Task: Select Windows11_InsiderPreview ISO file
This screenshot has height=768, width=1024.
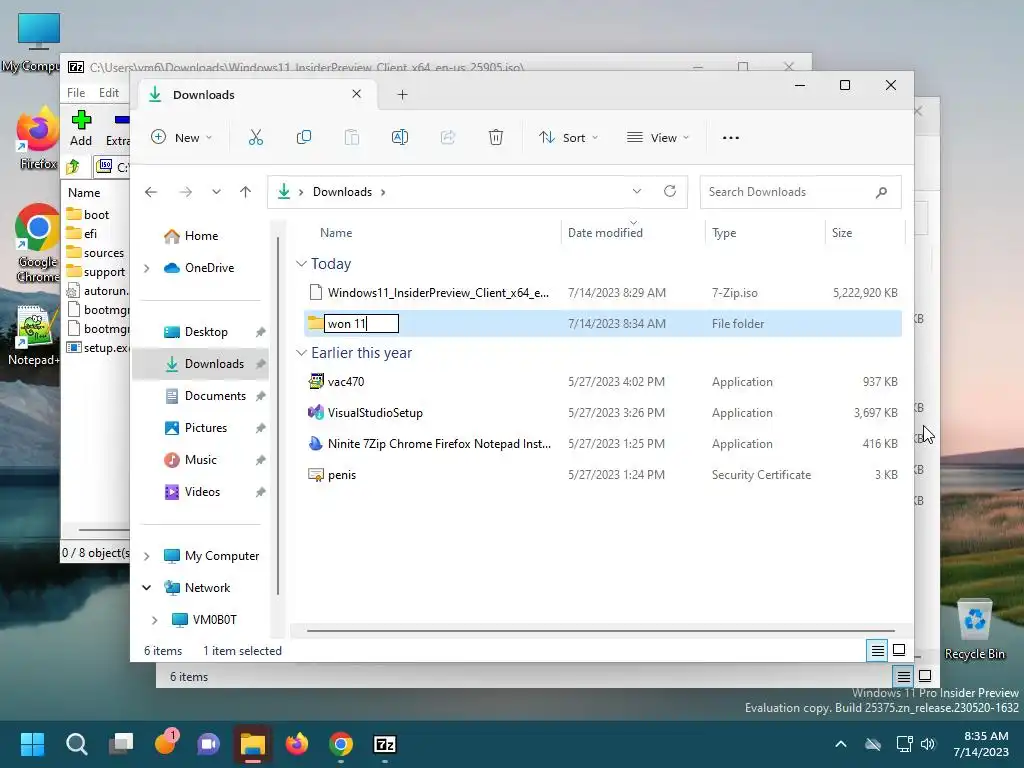Action: click(603, 293)
